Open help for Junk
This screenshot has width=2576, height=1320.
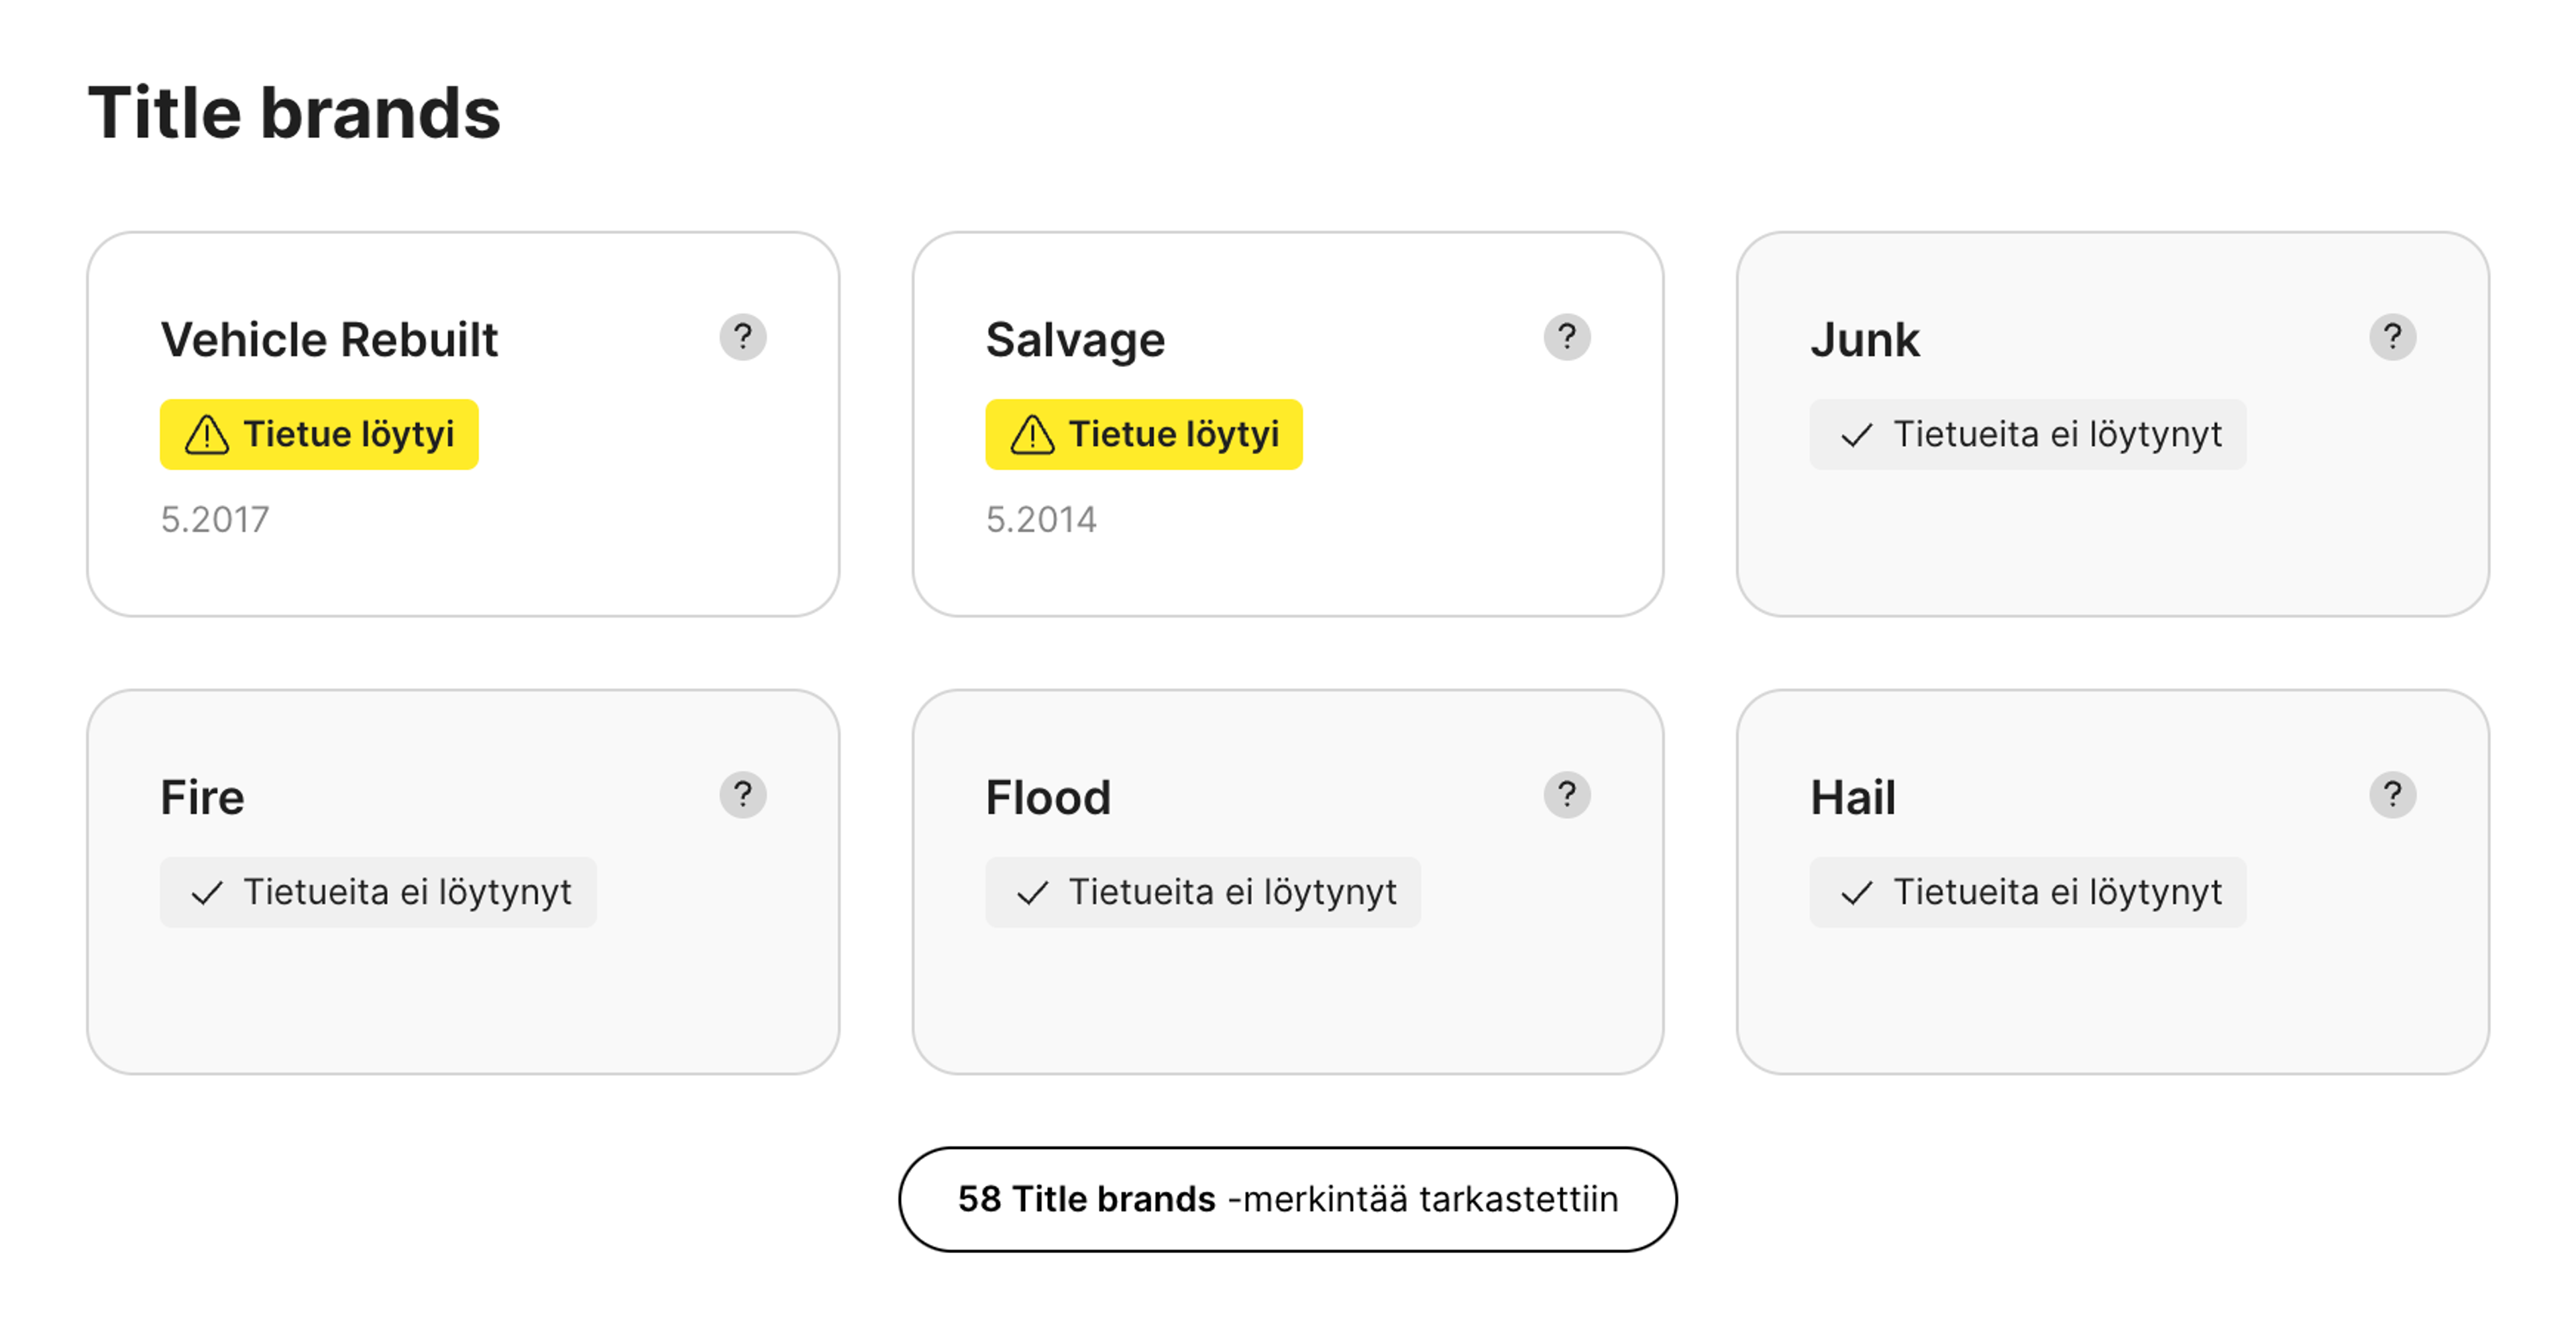click(2393, 337)
